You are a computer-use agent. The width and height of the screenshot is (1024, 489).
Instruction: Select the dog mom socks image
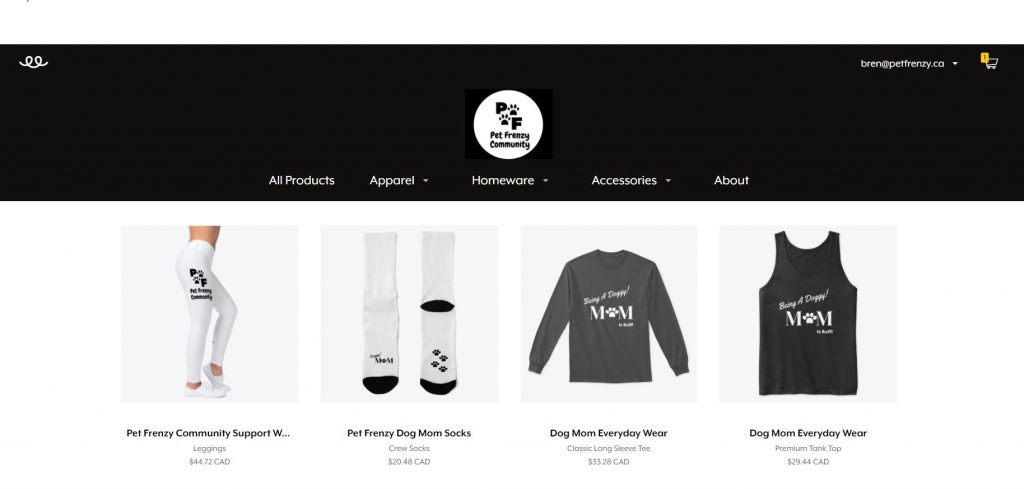pyautogui.click(x=409, y=314)
